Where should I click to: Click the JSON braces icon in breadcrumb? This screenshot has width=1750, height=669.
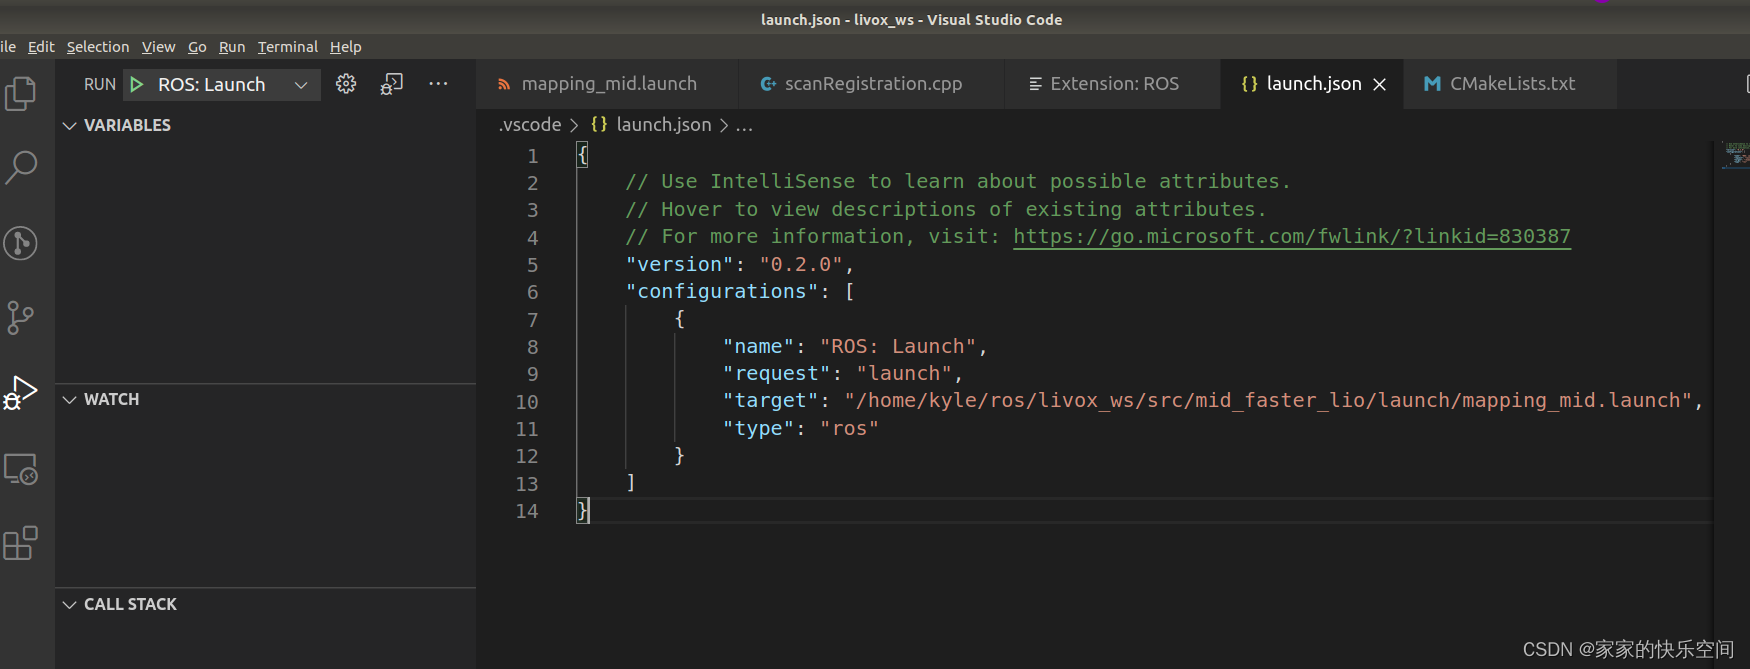(599, 124)
